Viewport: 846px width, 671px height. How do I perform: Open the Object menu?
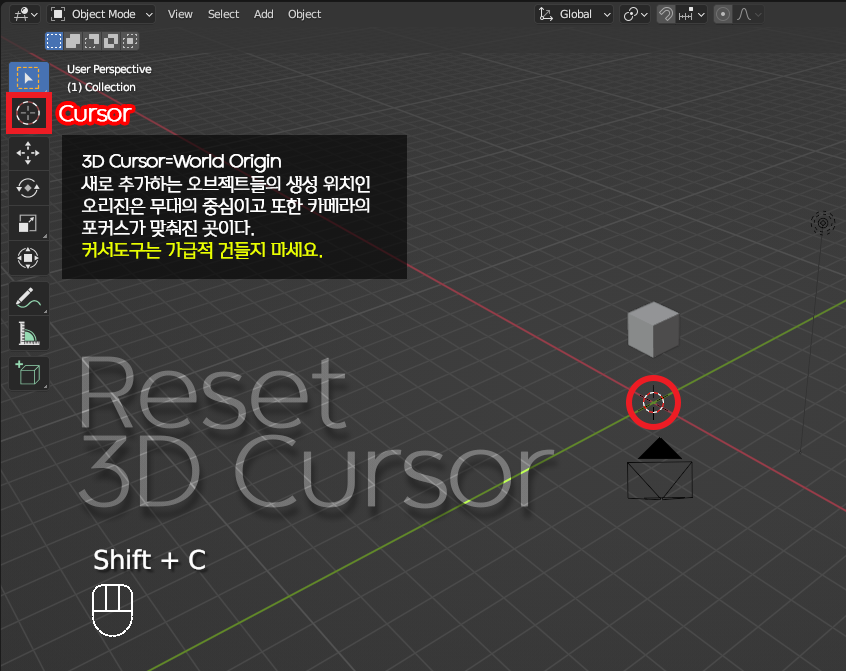[304, 15]
